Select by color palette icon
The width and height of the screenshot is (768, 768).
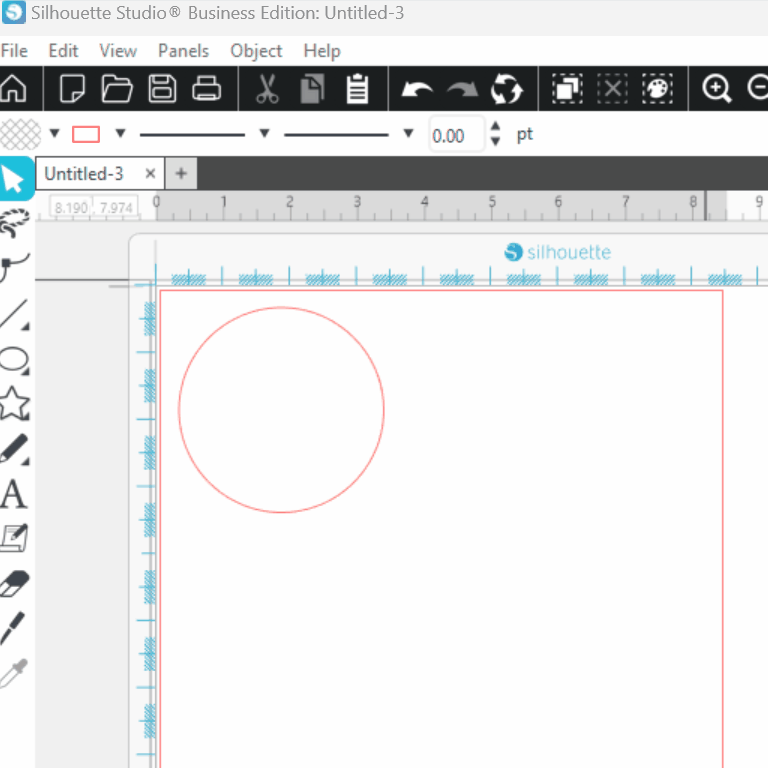[657, 89]
